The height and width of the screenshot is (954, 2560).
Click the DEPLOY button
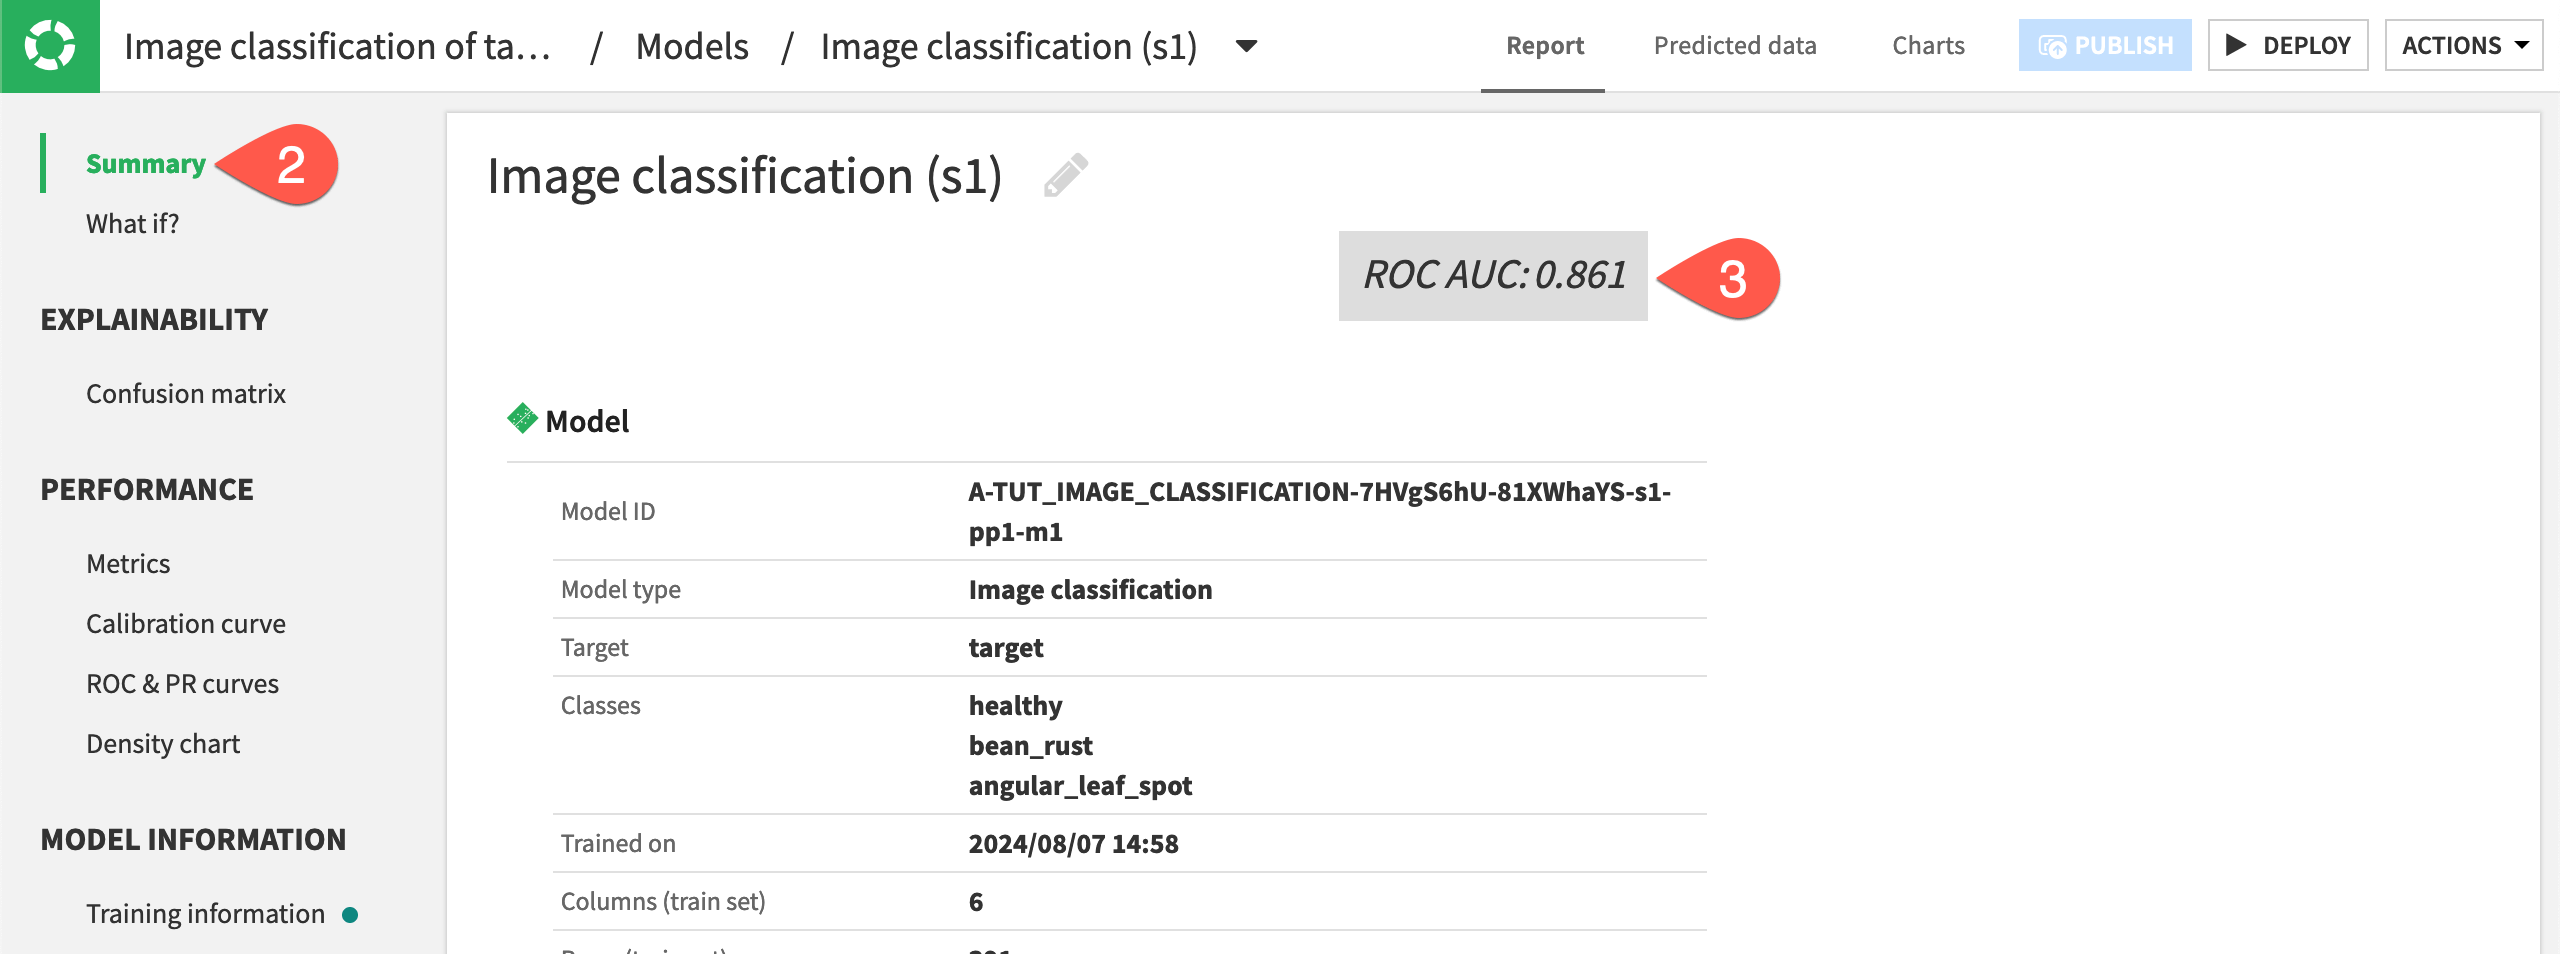(x=2289, y=44)
